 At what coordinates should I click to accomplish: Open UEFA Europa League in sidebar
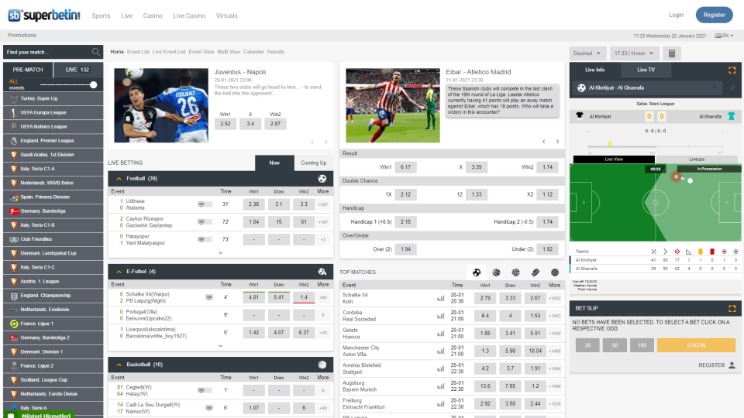[x=53, y=113]
